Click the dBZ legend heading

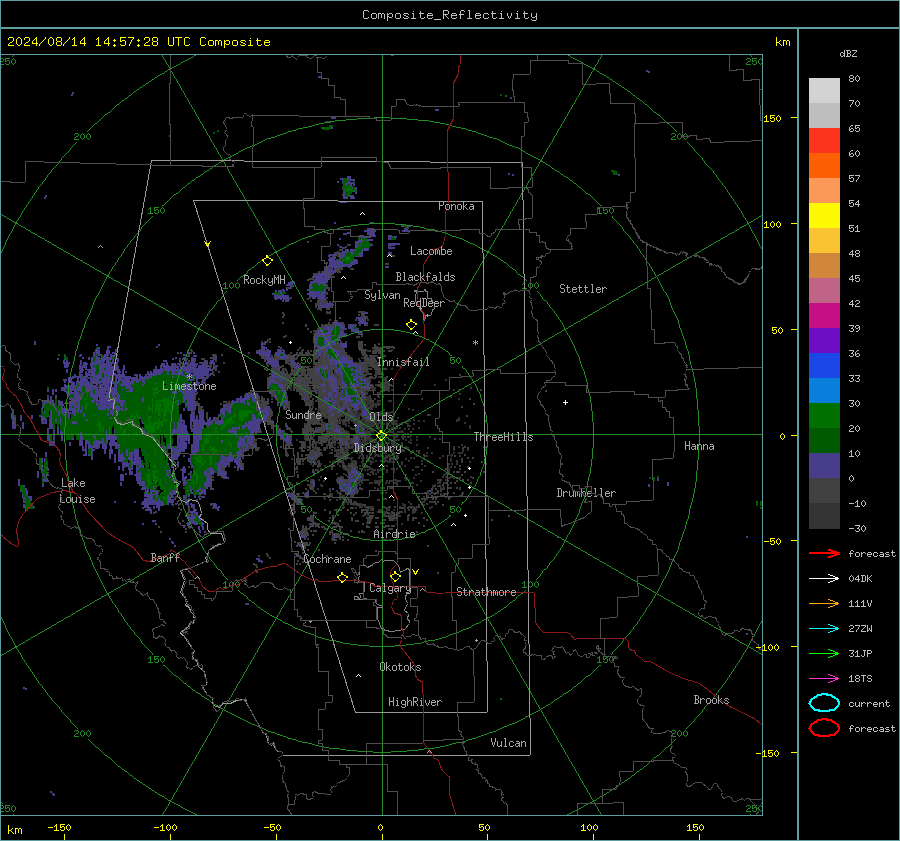tap(848, 53)
